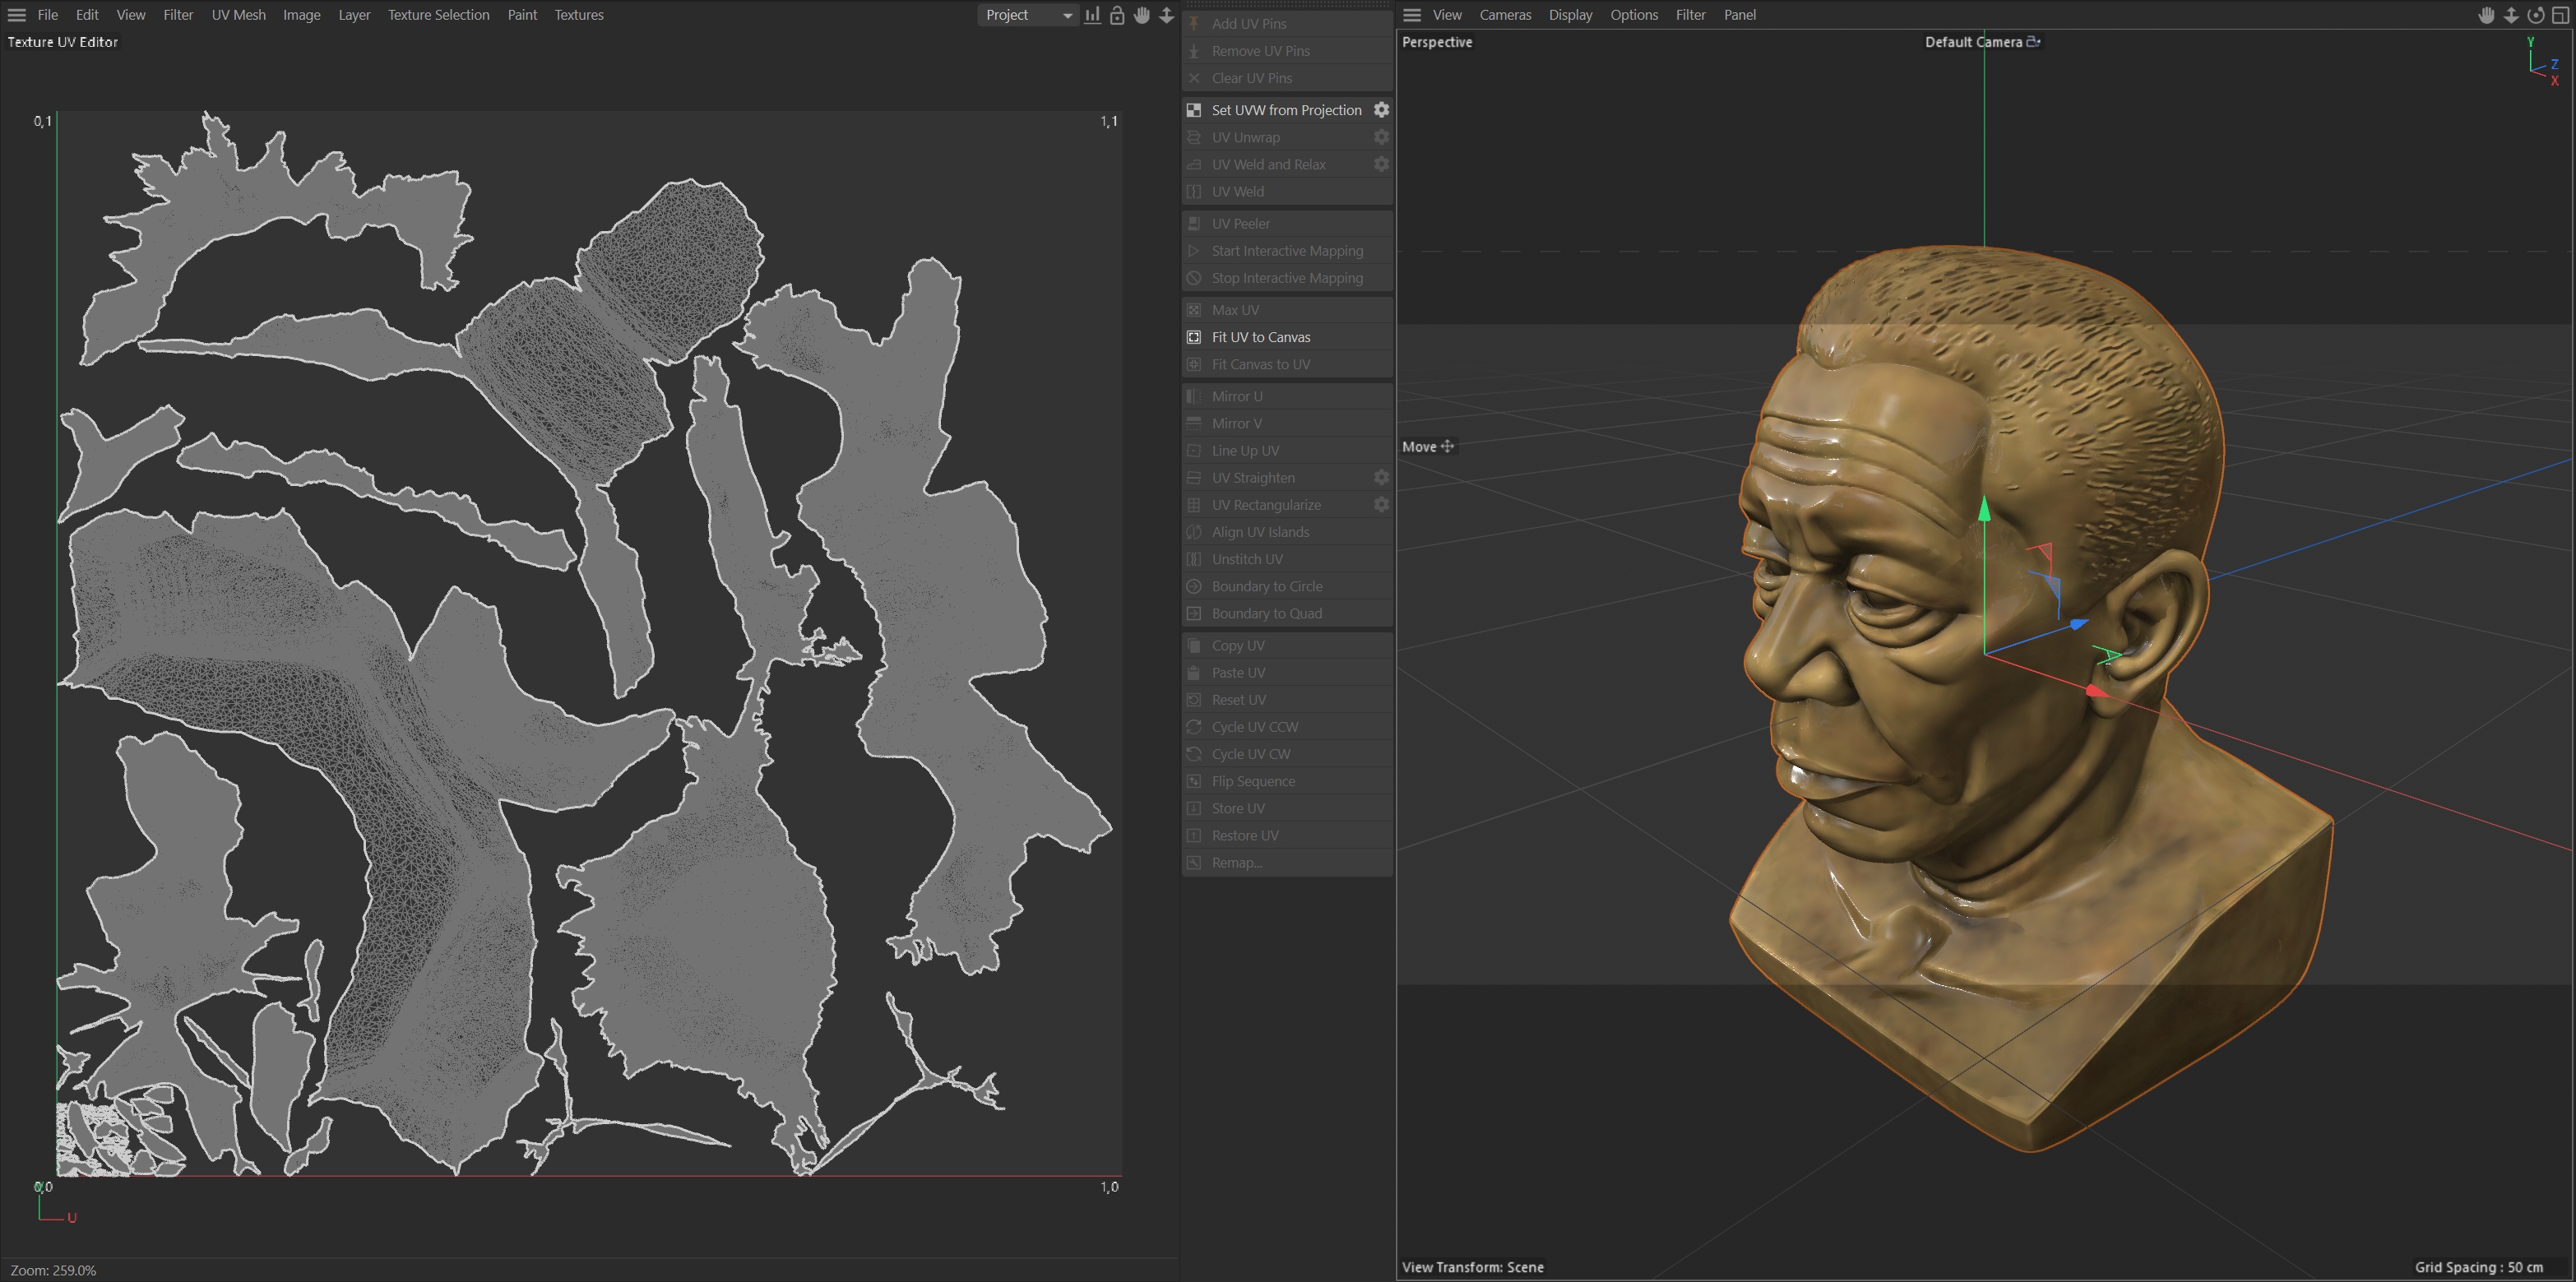
Task: Open the Texture Selection menu
Action: click(438, 15)
